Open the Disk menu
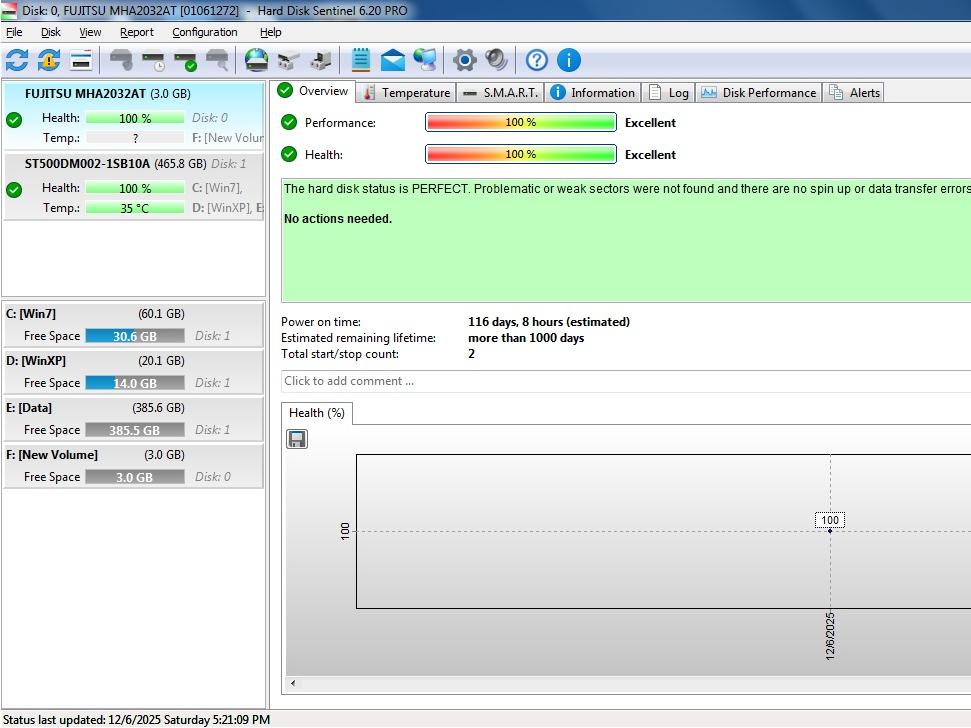Viewport: 971px width, 728px height. [51, 32]
